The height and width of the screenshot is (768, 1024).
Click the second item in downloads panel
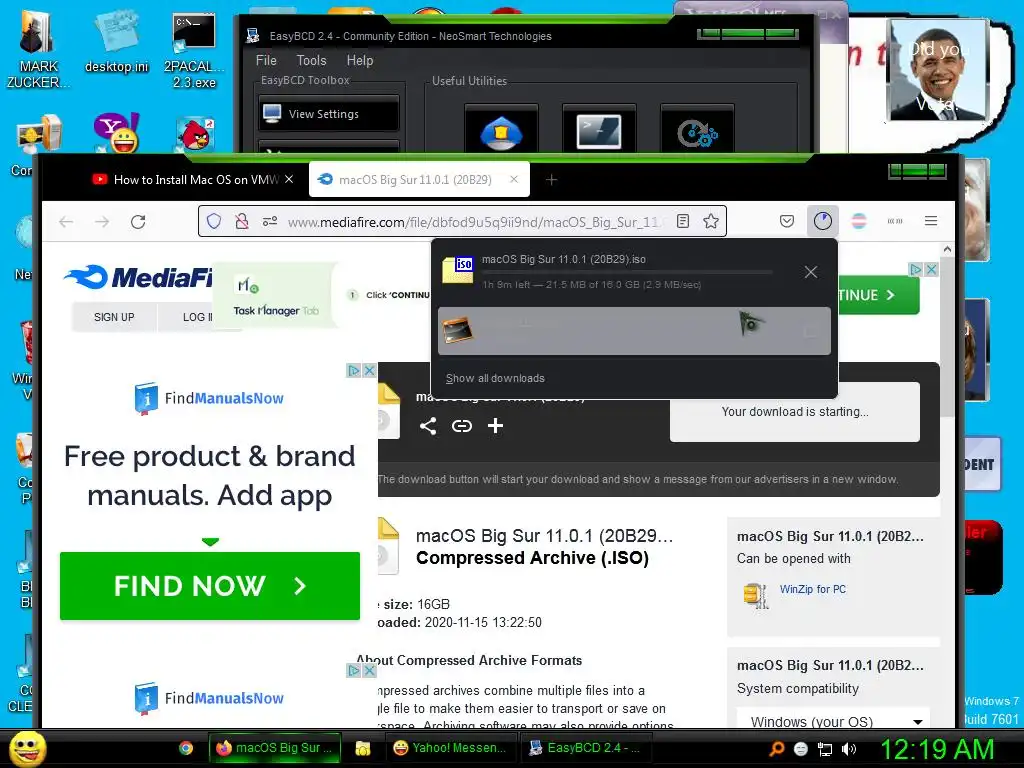point(634,331)
